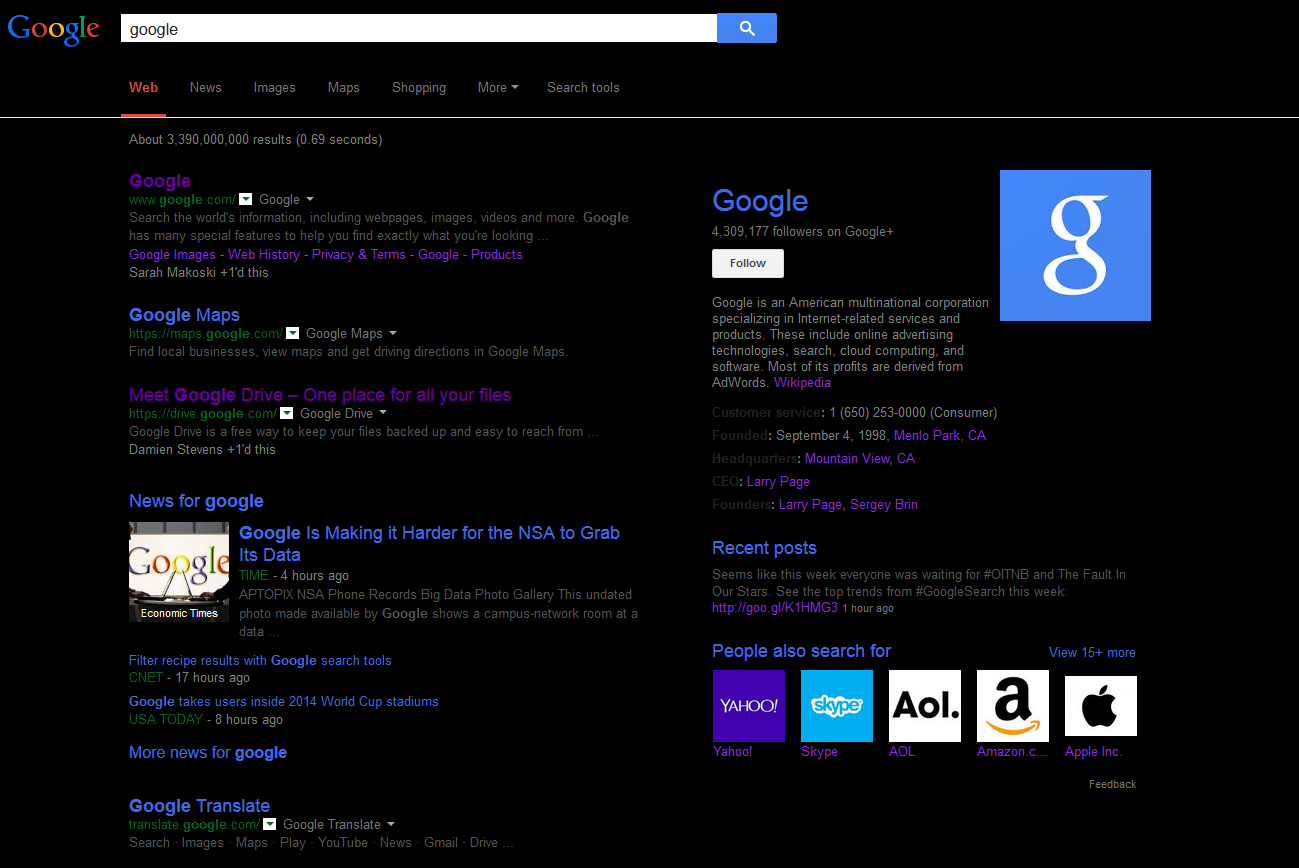Click the white box icon next to www.google.com/
This screenshot has width=1299, height=868.
246,199
